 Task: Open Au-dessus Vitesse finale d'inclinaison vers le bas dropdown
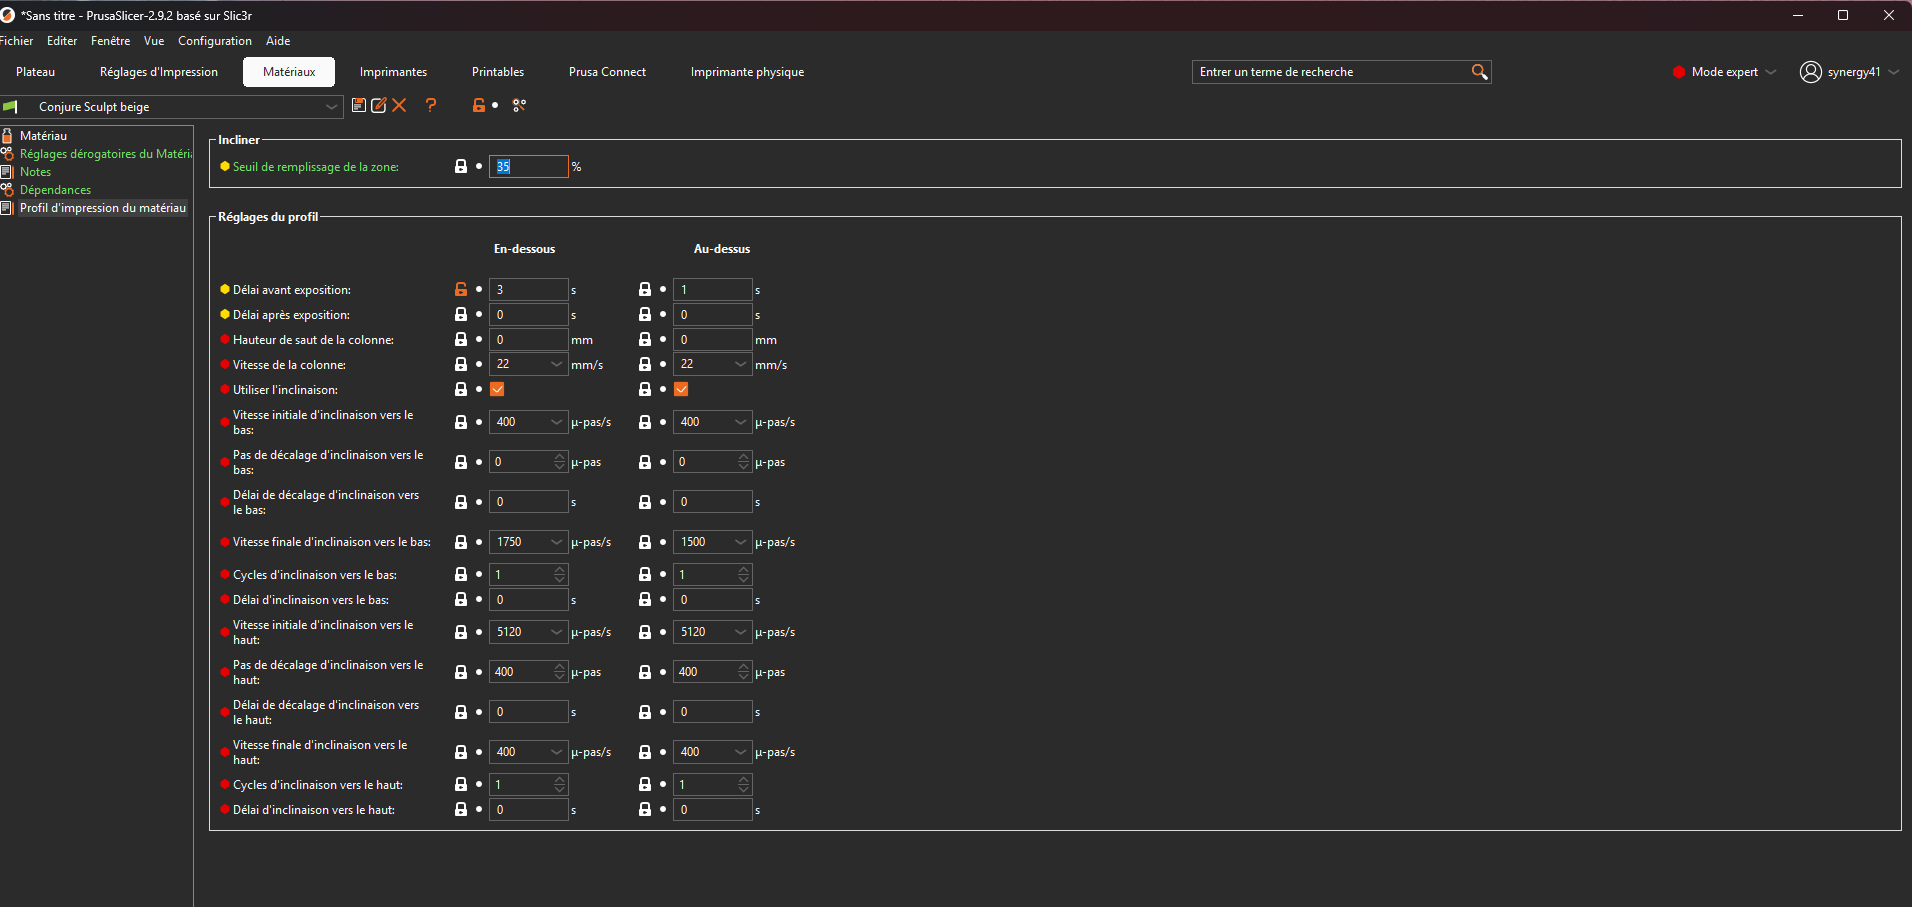point(741,541)
